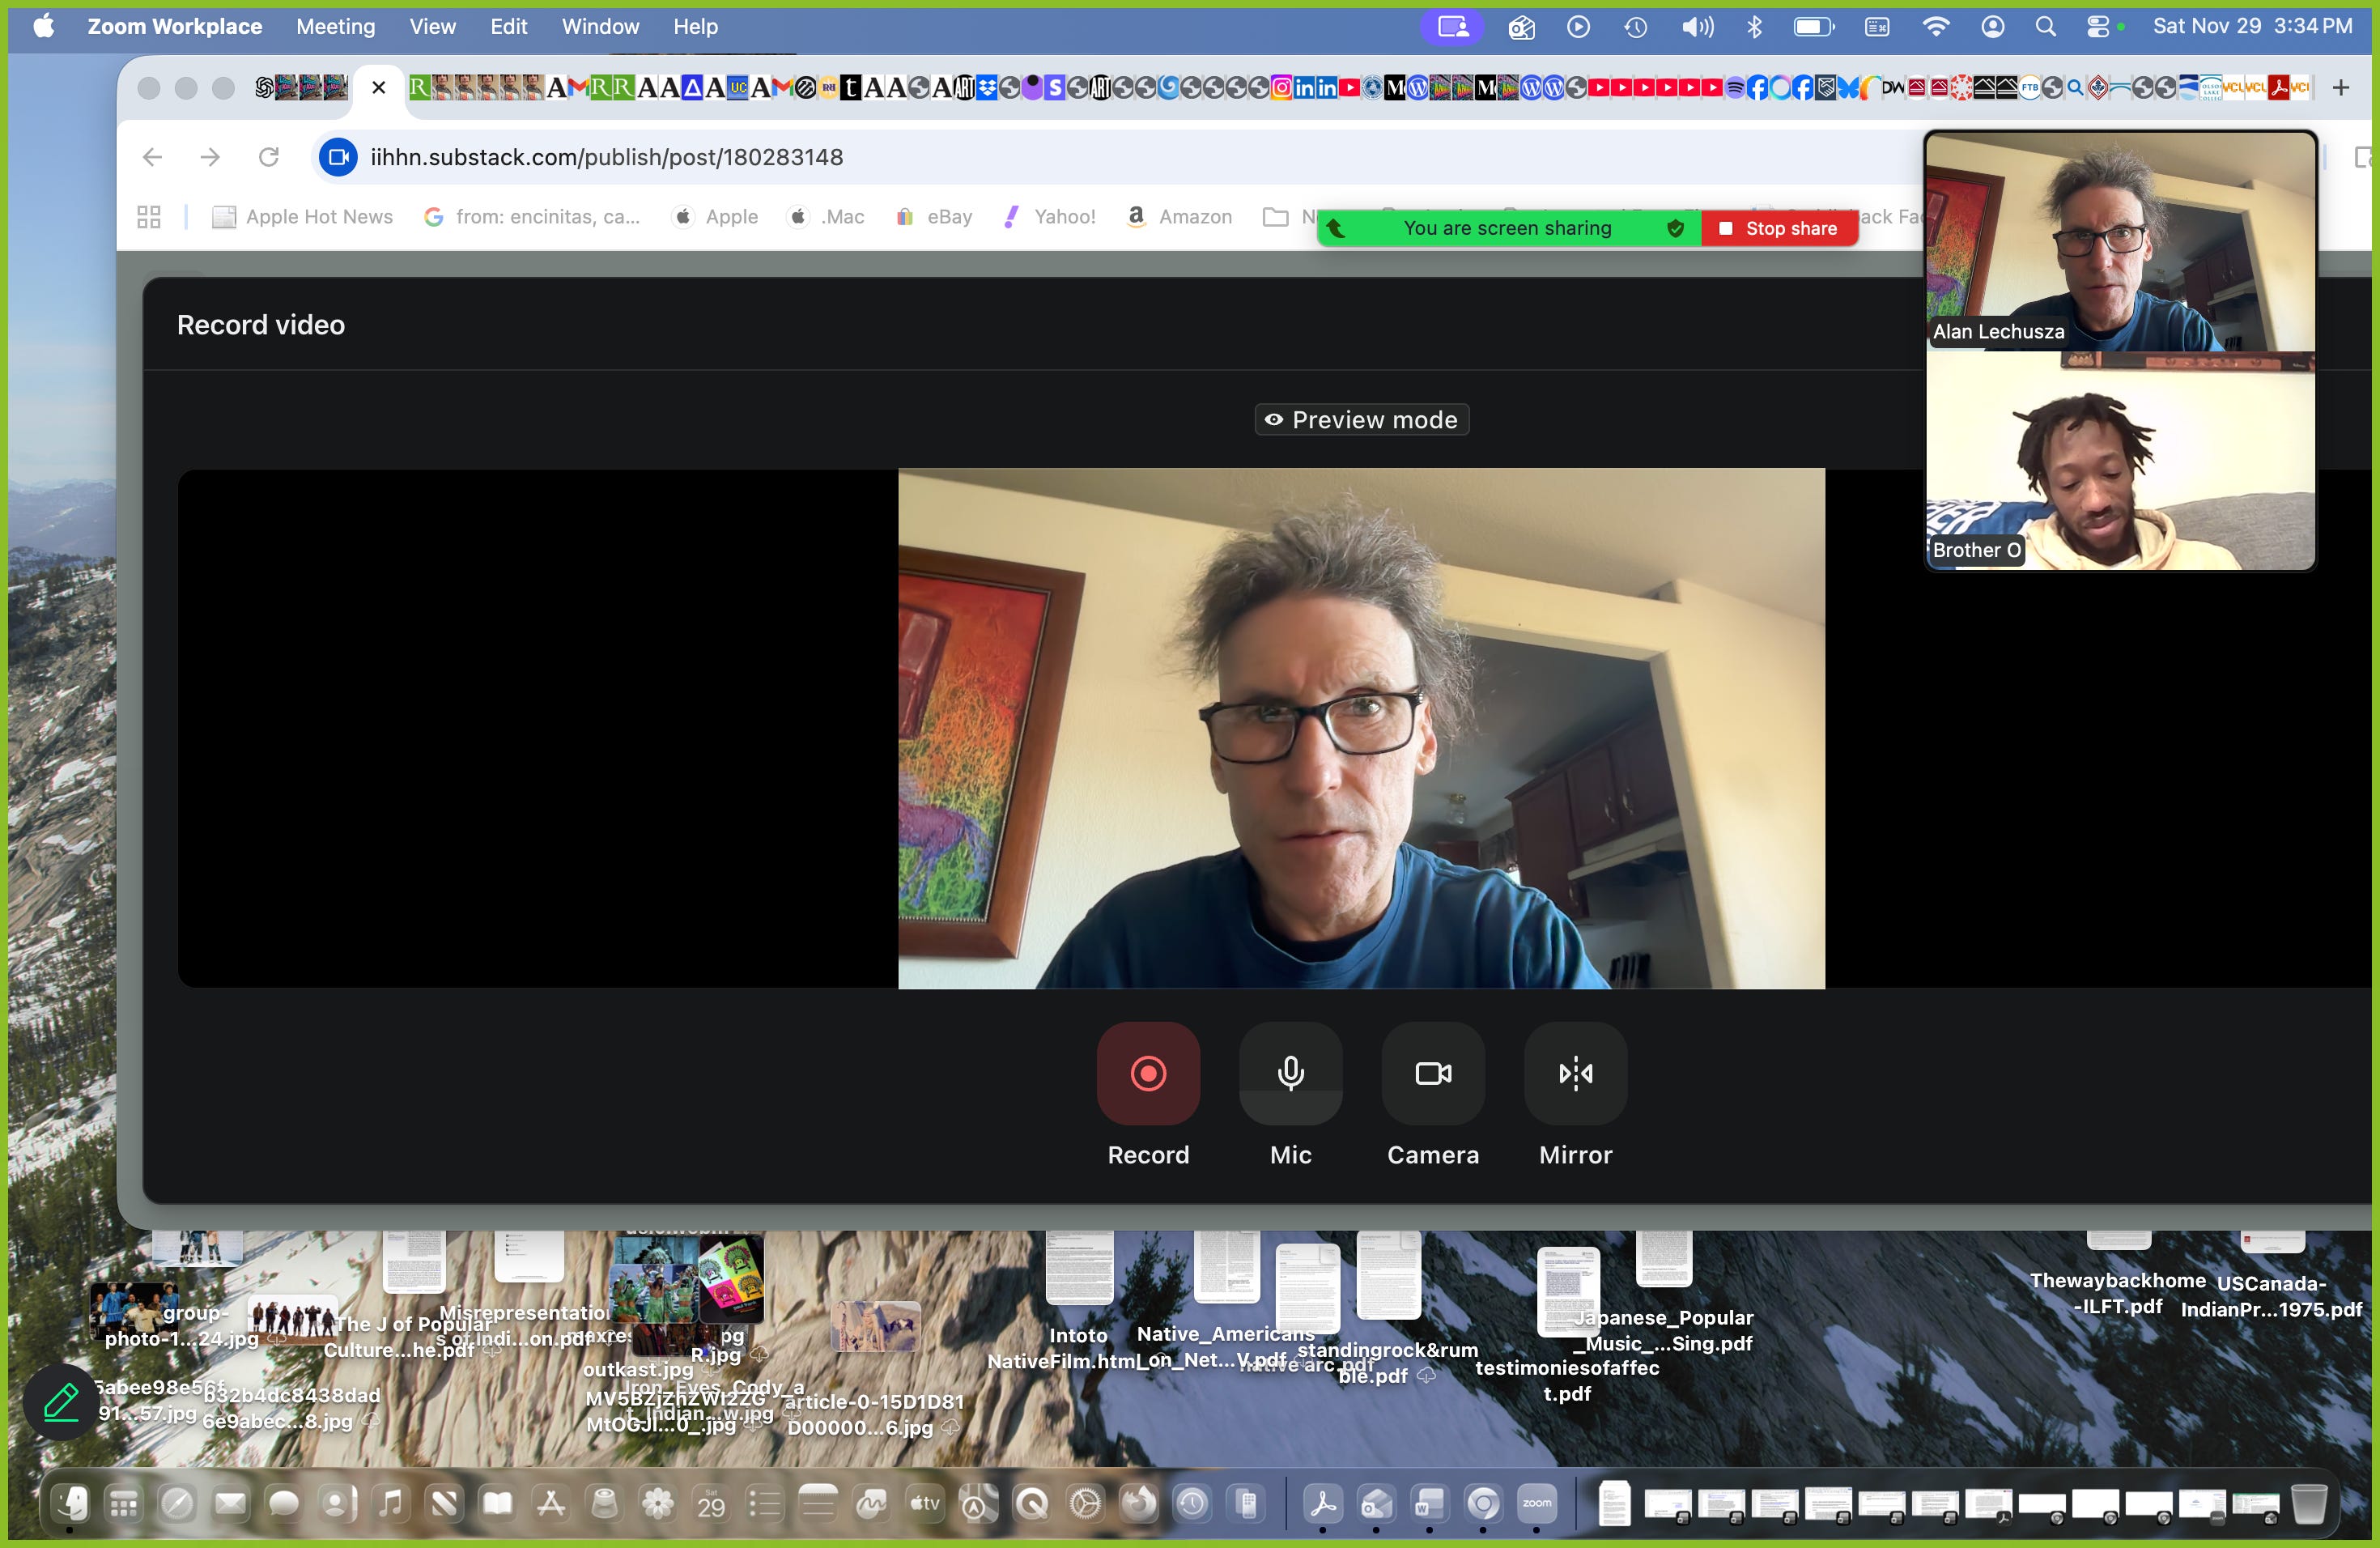
Task: Toggle the Camera button
Action: [x=1432, y=1073]
